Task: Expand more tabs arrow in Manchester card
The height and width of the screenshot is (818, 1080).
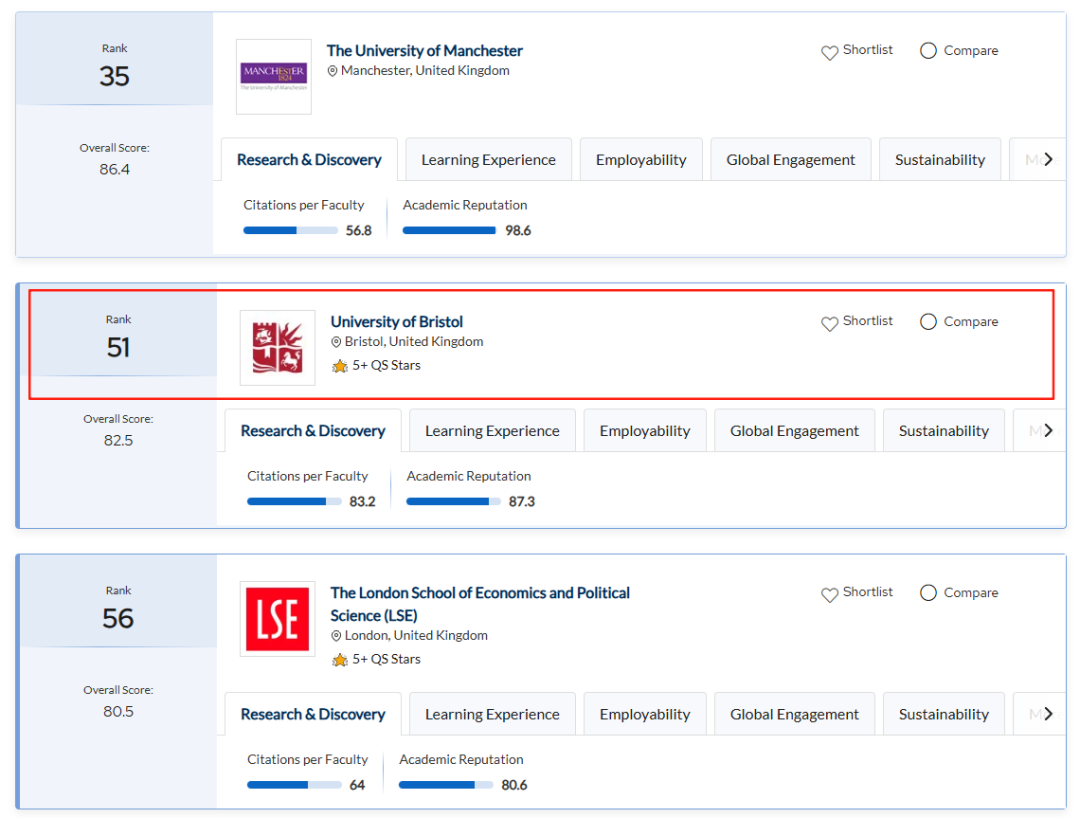Action: coord(1048,160)
